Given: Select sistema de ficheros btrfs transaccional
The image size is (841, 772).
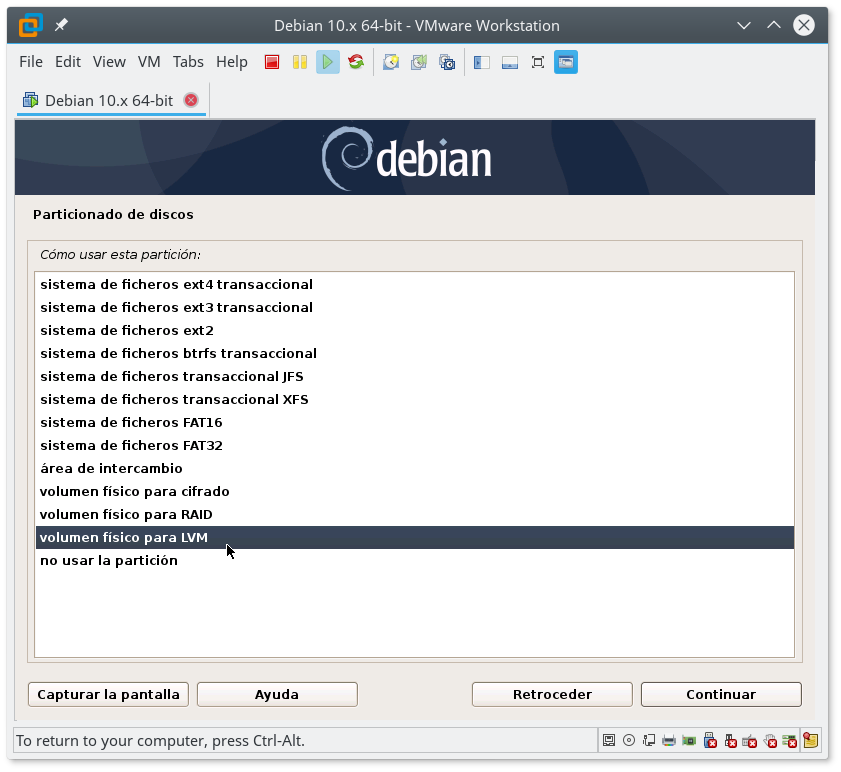Looking at the screenshot, I should 415,354.
